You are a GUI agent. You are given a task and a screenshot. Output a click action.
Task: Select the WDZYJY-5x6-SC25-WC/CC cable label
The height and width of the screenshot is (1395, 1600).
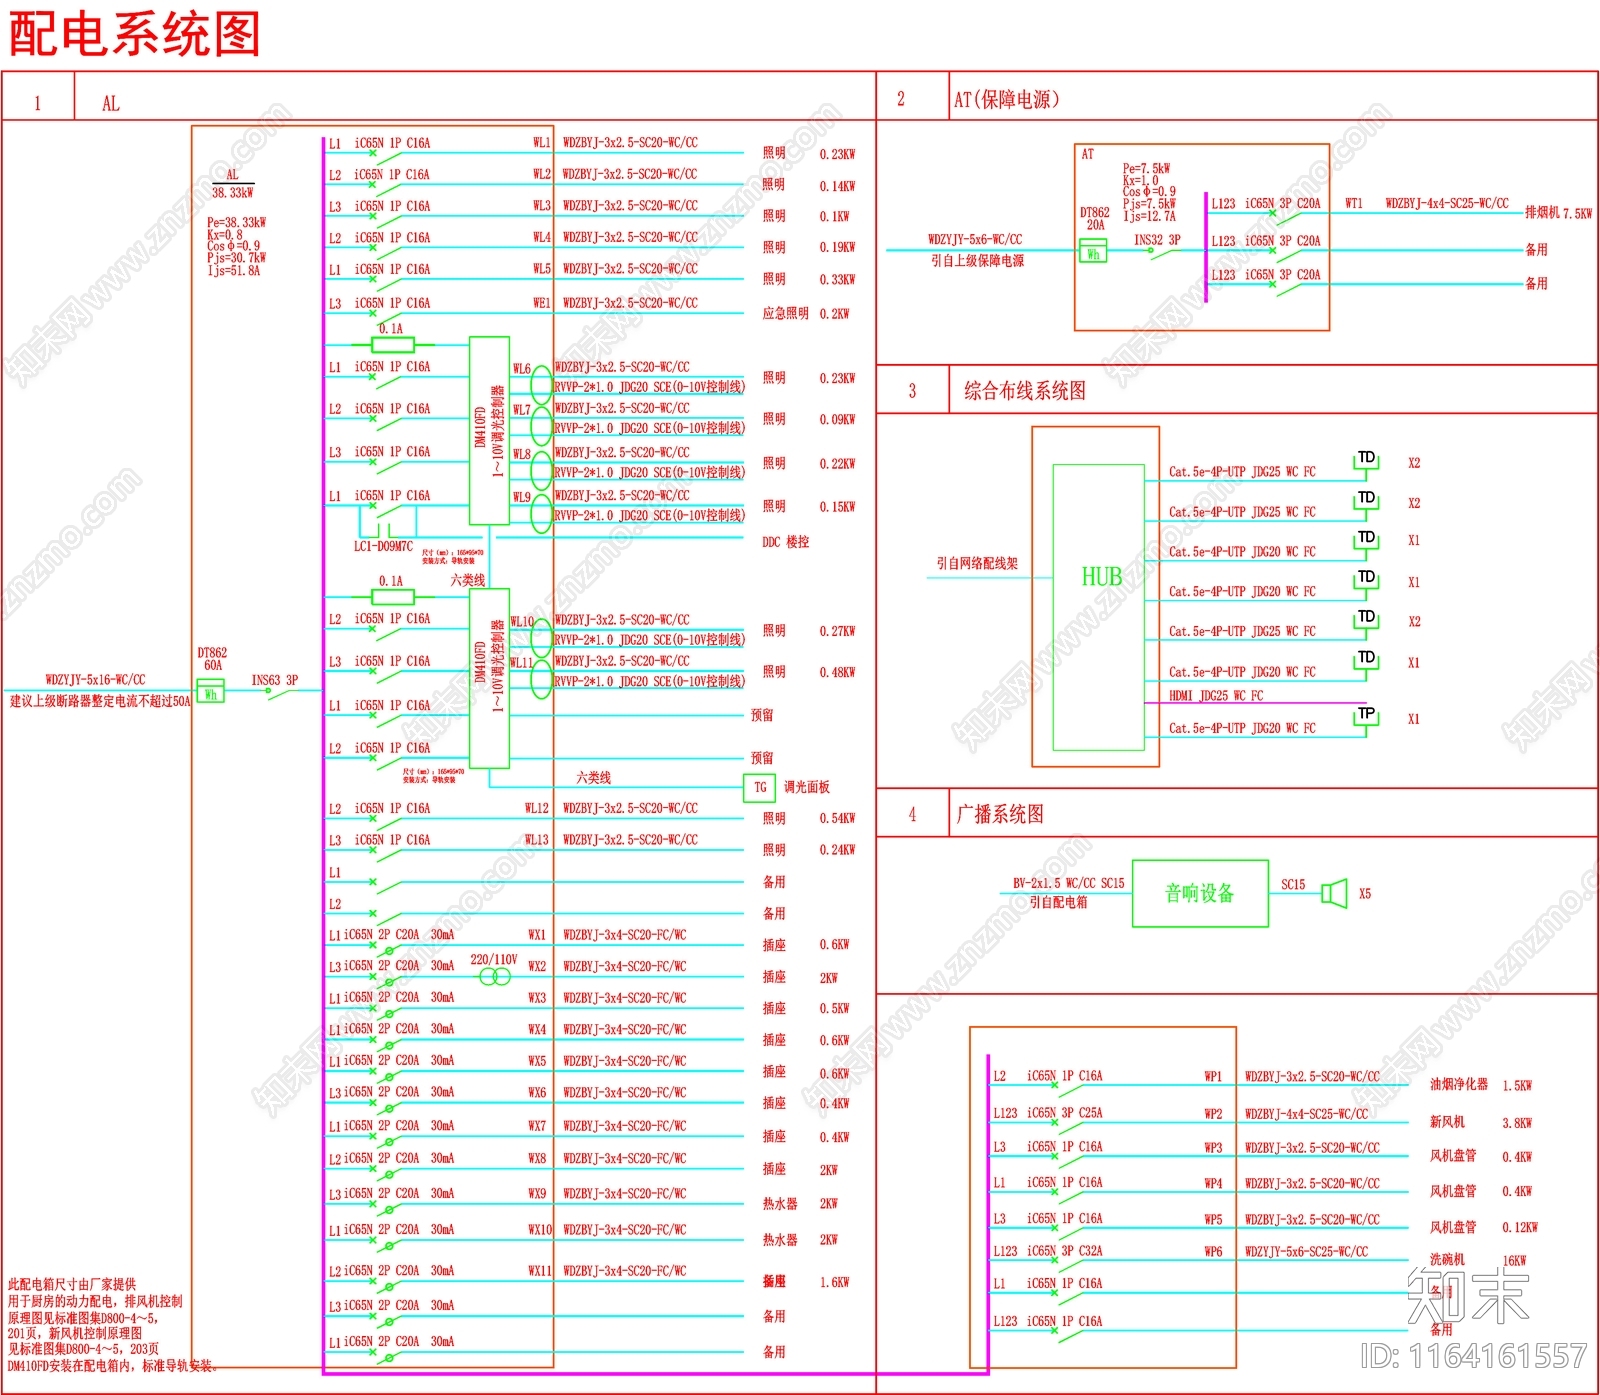point(1306,1252)
